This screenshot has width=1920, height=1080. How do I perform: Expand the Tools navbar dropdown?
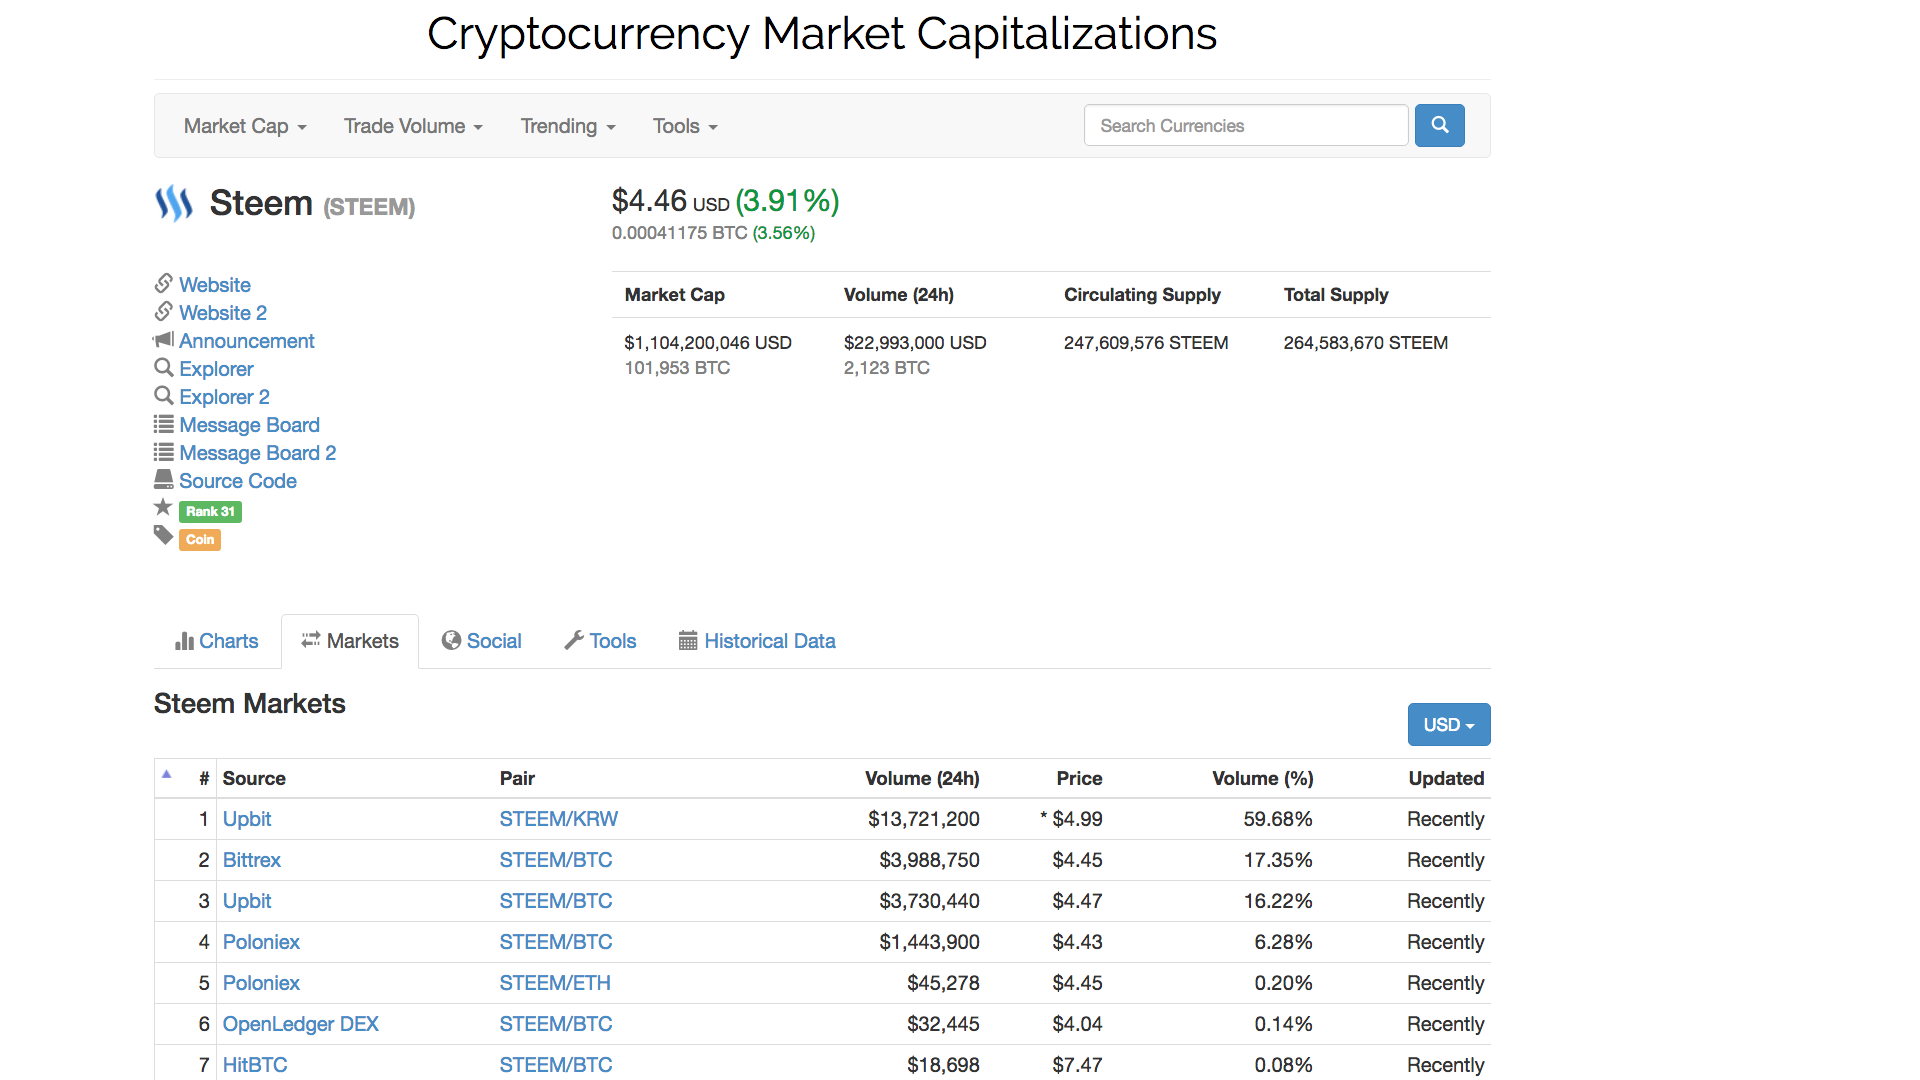(685, 126)
